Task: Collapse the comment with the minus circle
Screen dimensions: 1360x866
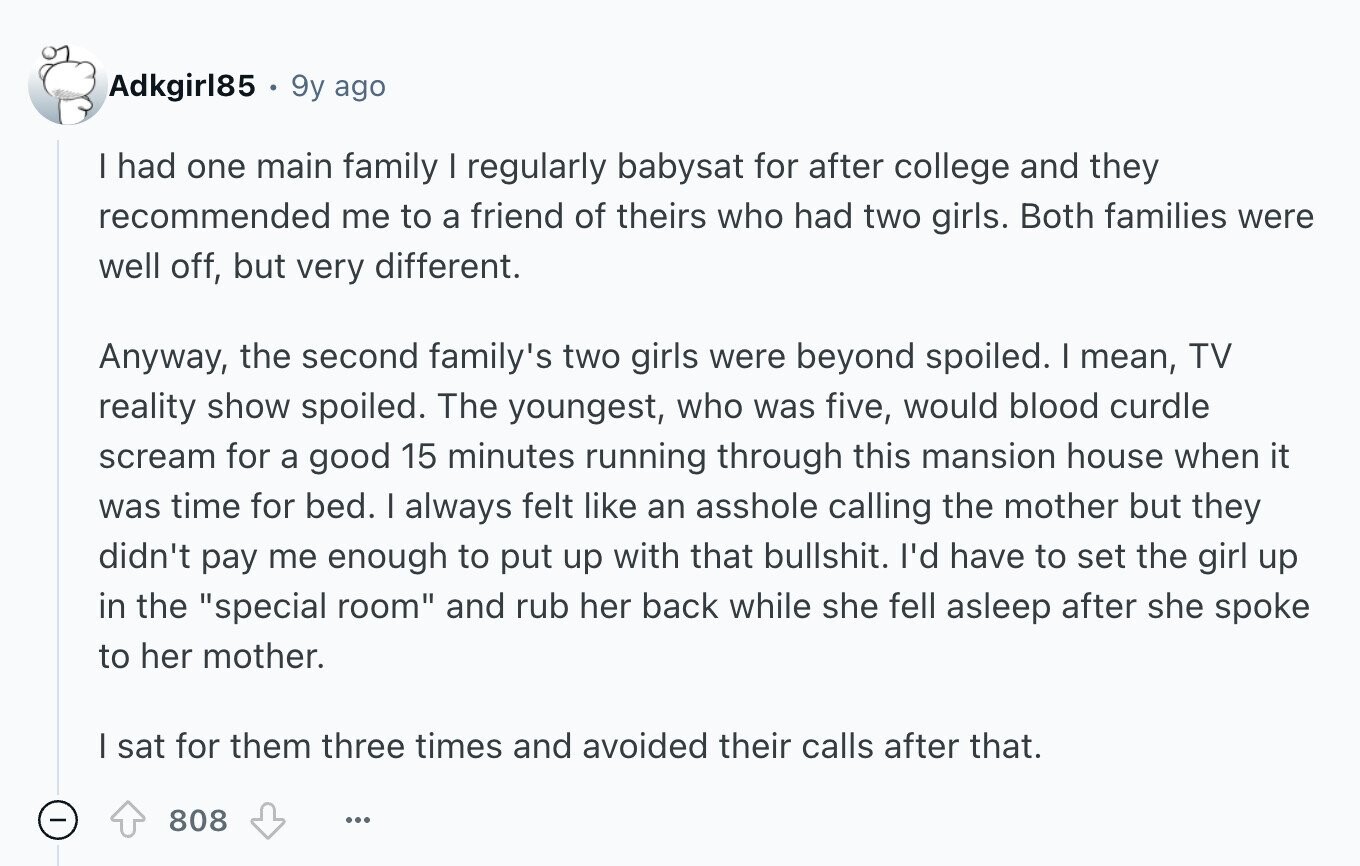Action: (x=58, y=821)
